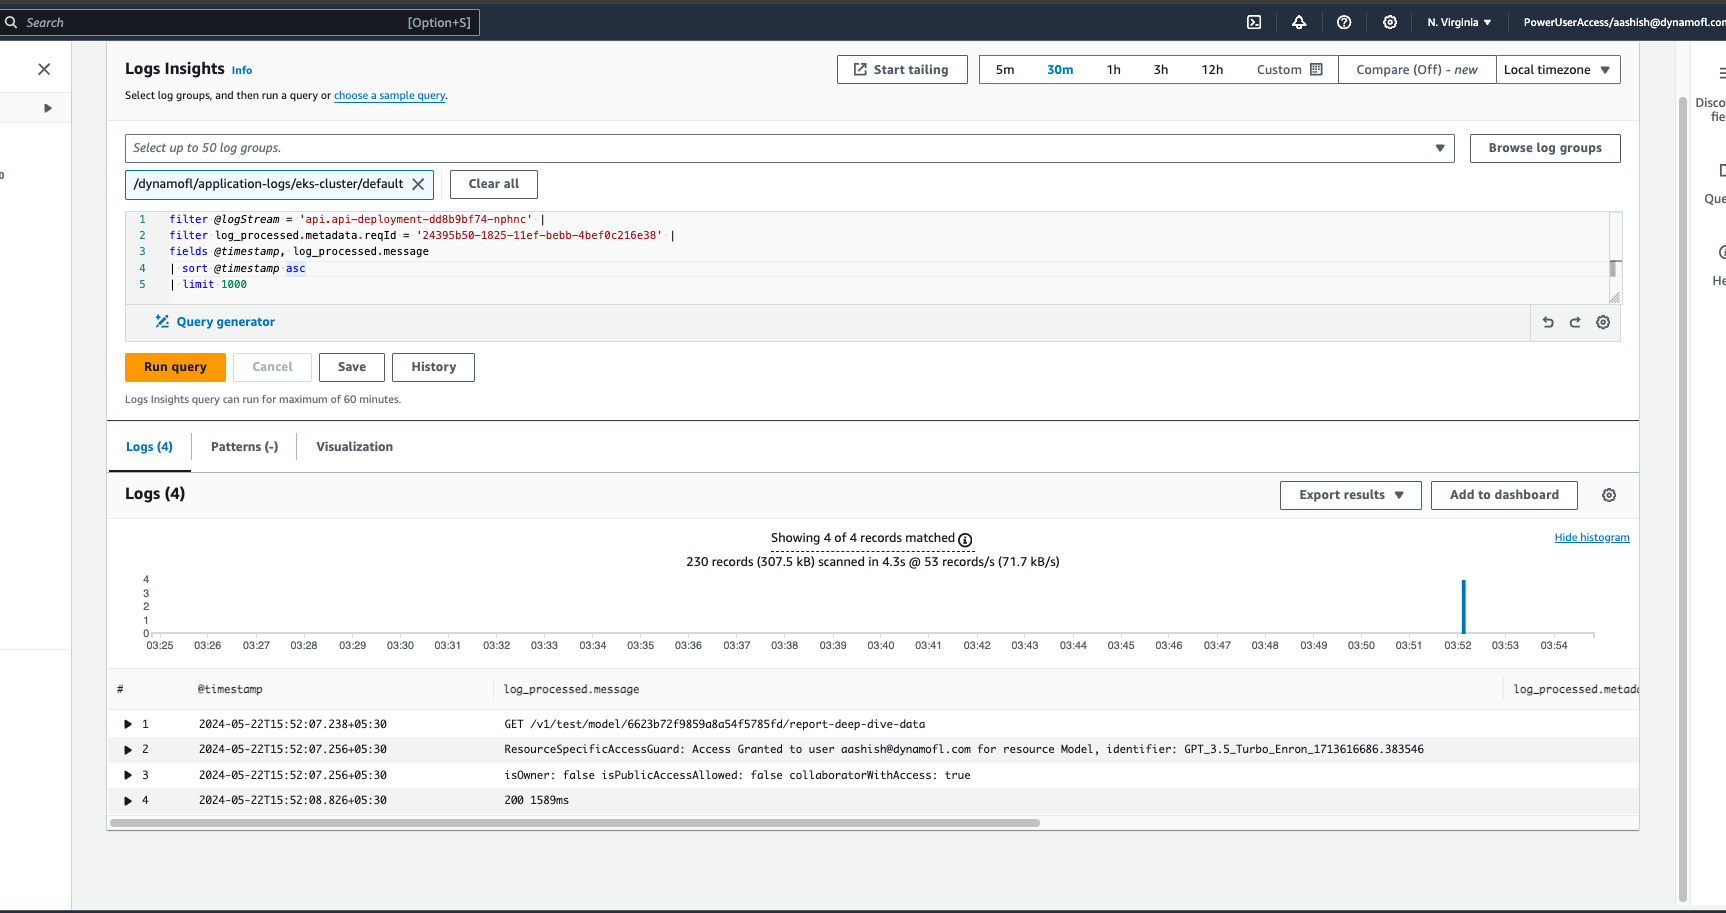Open the logs table settings gear
The width and height of the screenshot is (1726, 913).
pos(1609,495)
